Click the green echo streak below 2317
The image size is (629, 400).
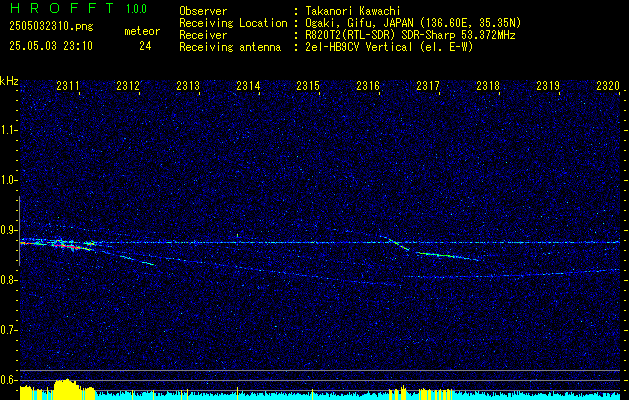click(447, 256)
